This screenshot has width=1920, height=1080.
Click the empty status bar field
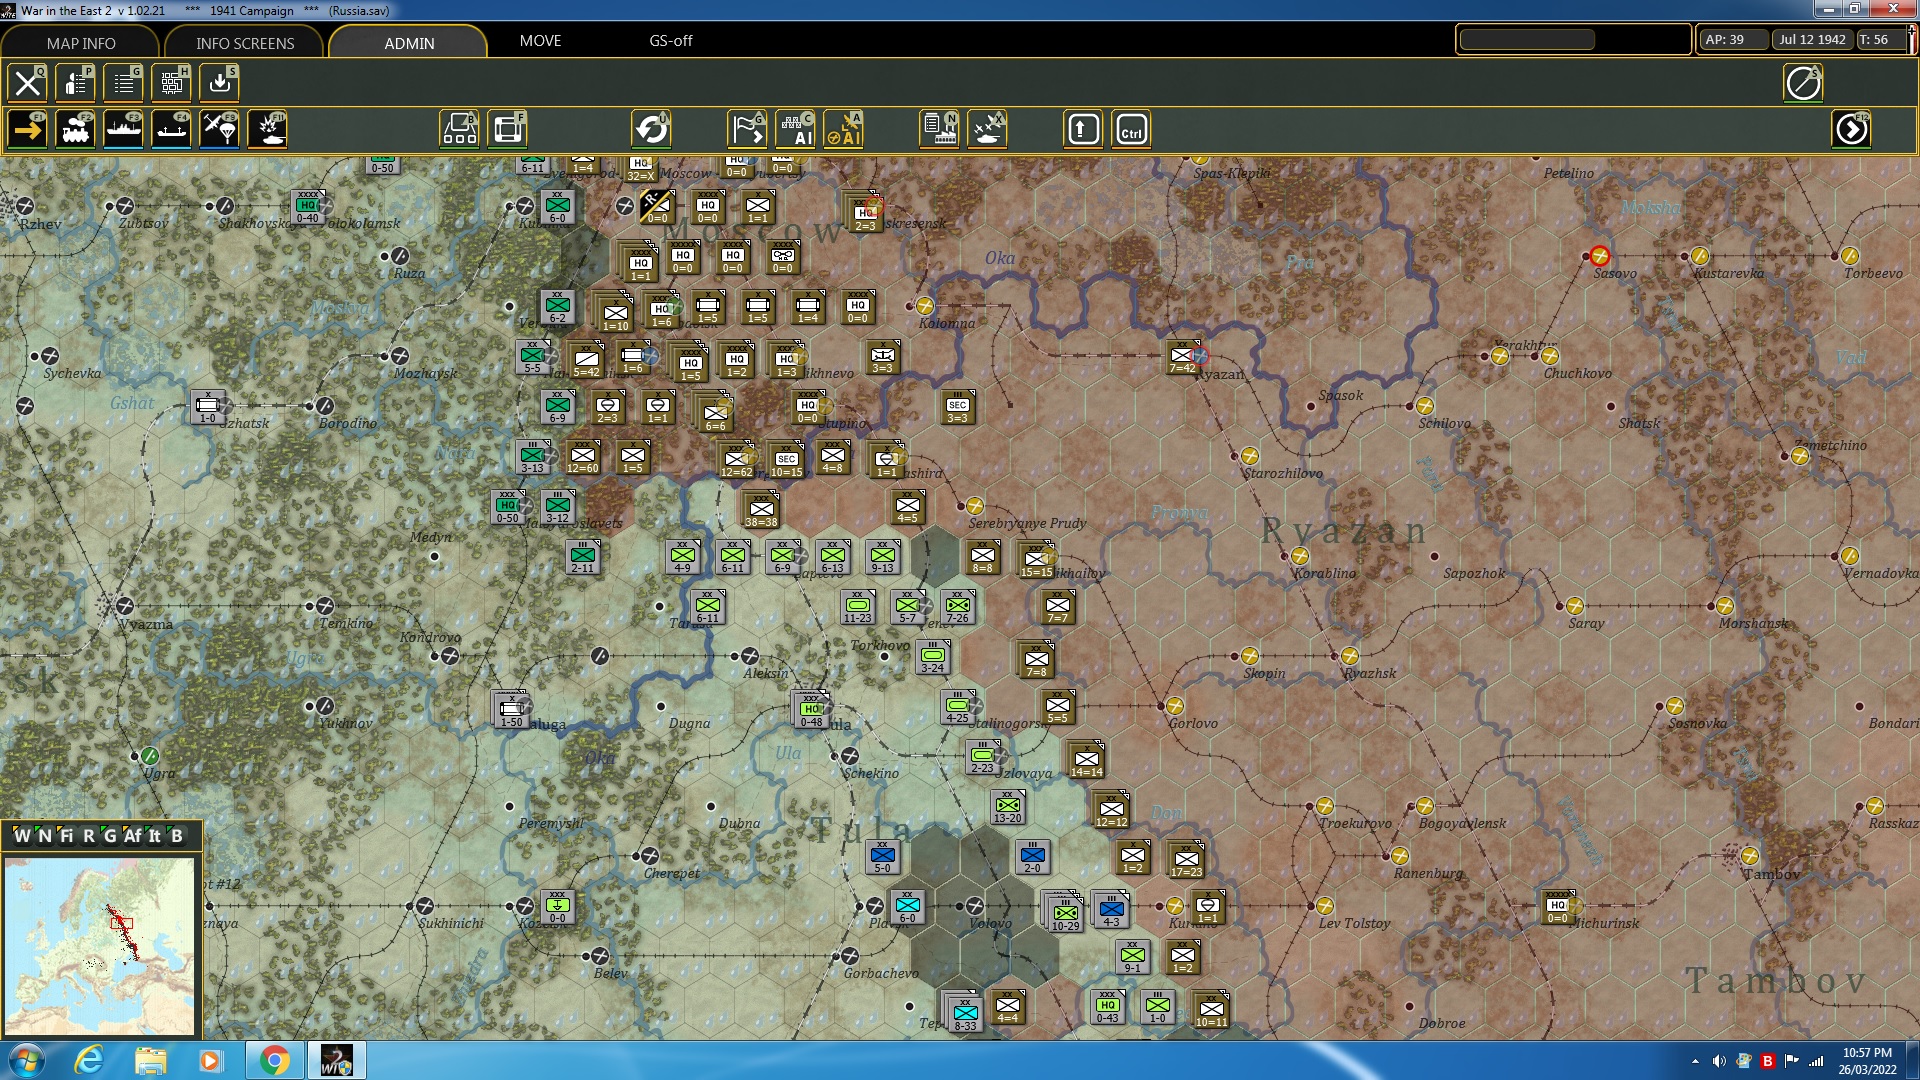coord(1527,40)
